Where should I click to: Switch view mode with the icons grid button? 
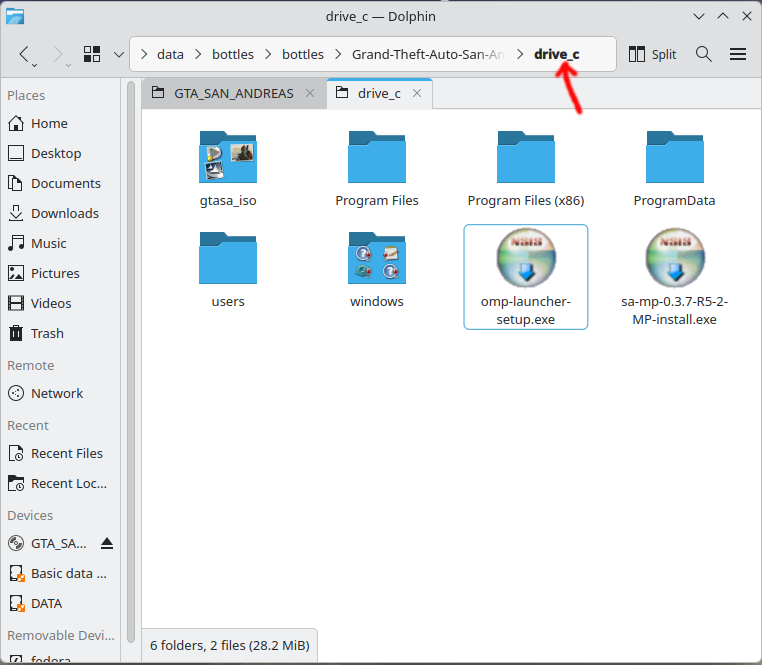tap(92, 54)
